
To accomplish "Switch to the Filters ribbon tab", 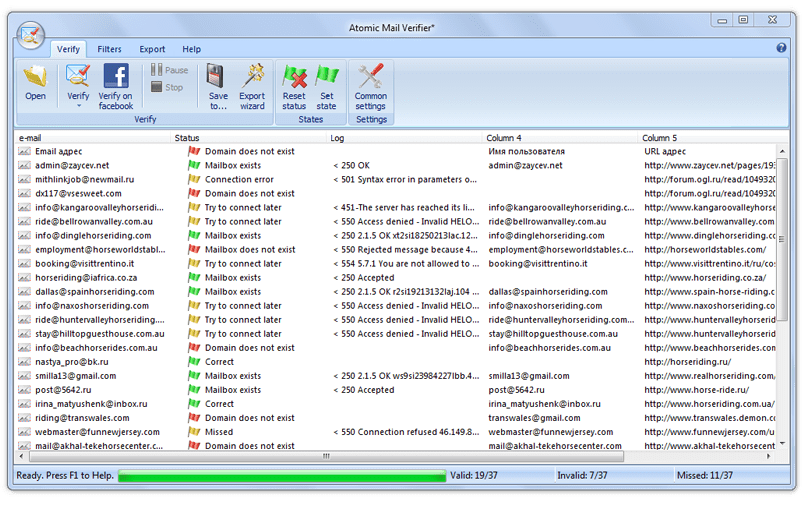I will point(109,49).
